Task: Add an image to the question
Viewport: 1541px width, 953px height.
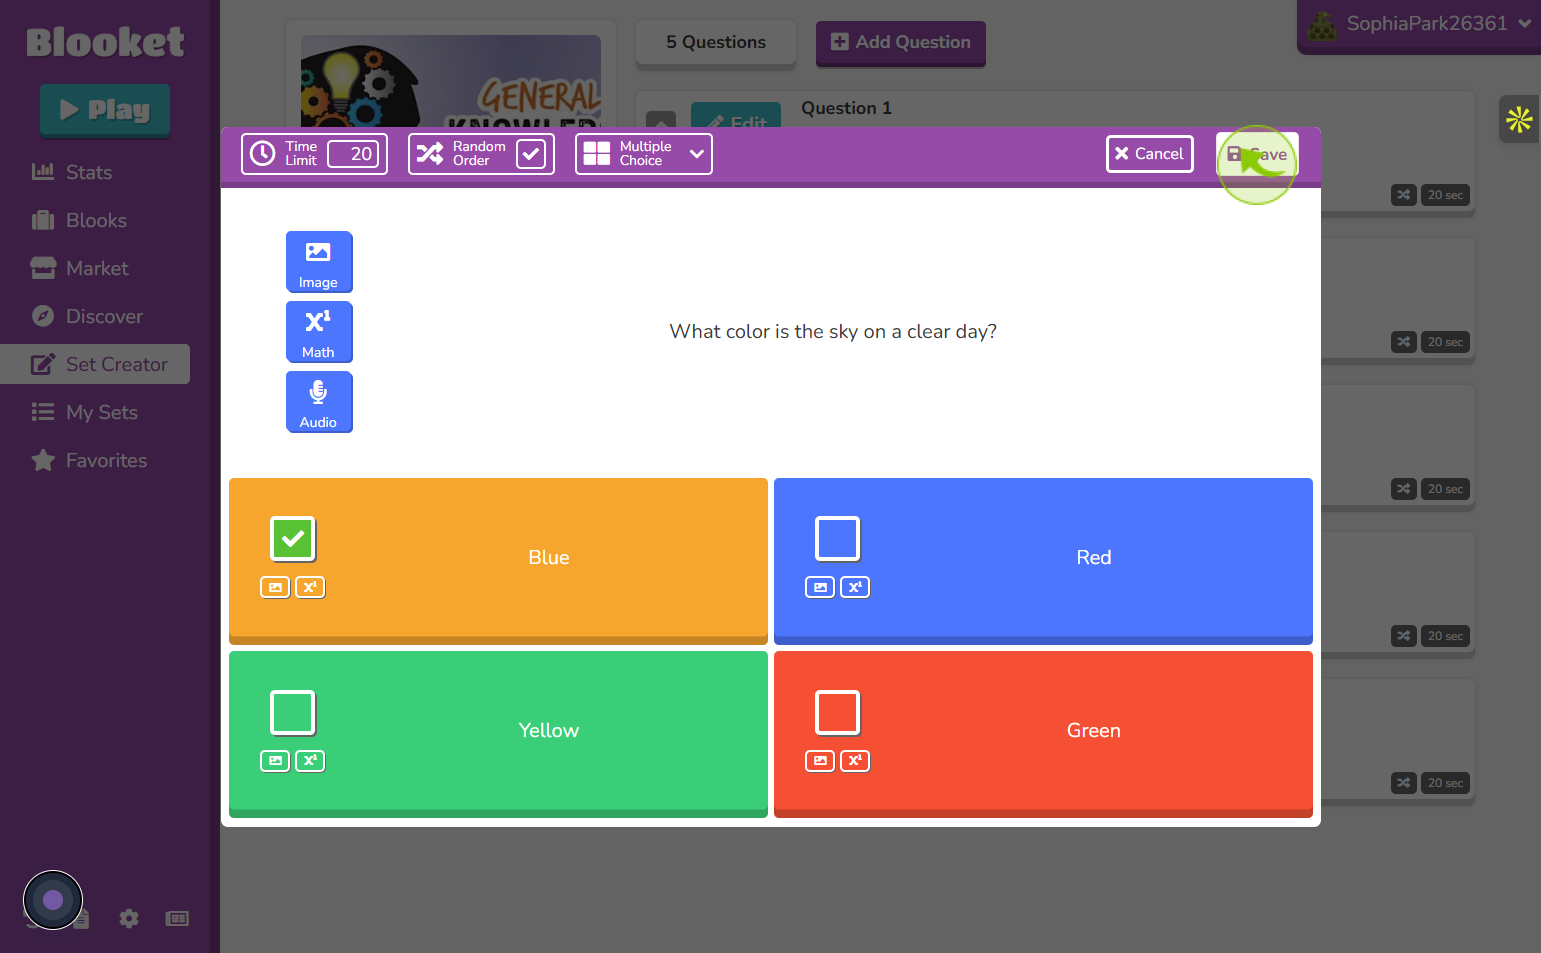Action: (x=319, y=262)
